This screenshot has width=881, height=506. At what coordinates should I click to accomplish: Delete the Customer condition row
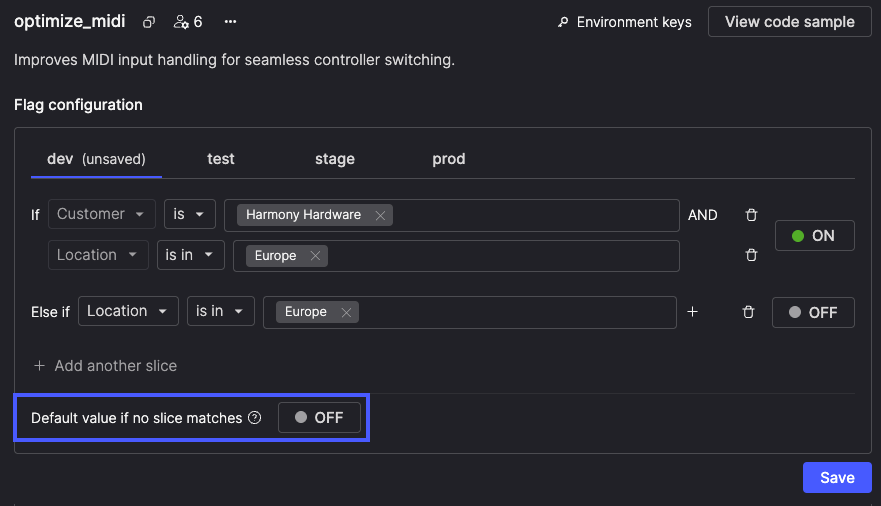(752, 215)
